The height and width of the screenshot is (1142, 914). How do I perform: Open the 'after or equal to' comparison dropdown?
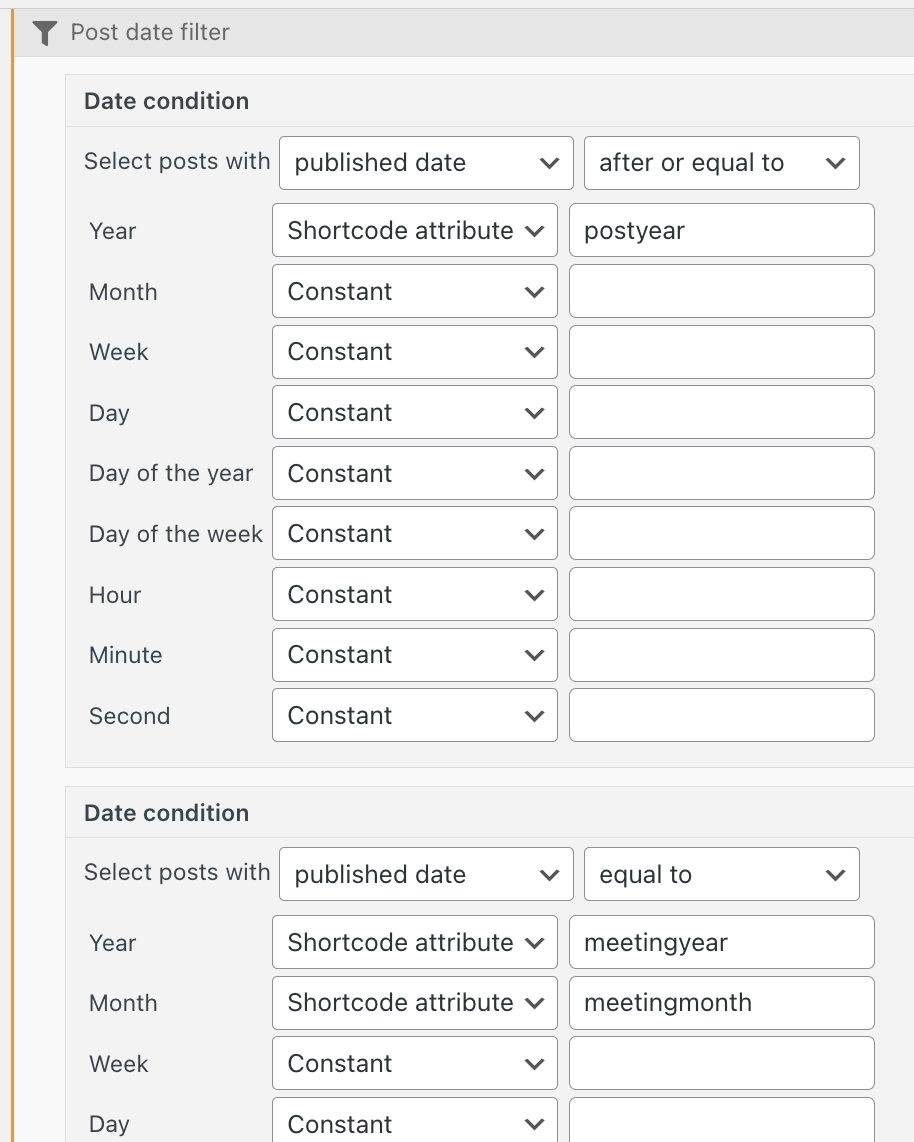coord(722,163)
